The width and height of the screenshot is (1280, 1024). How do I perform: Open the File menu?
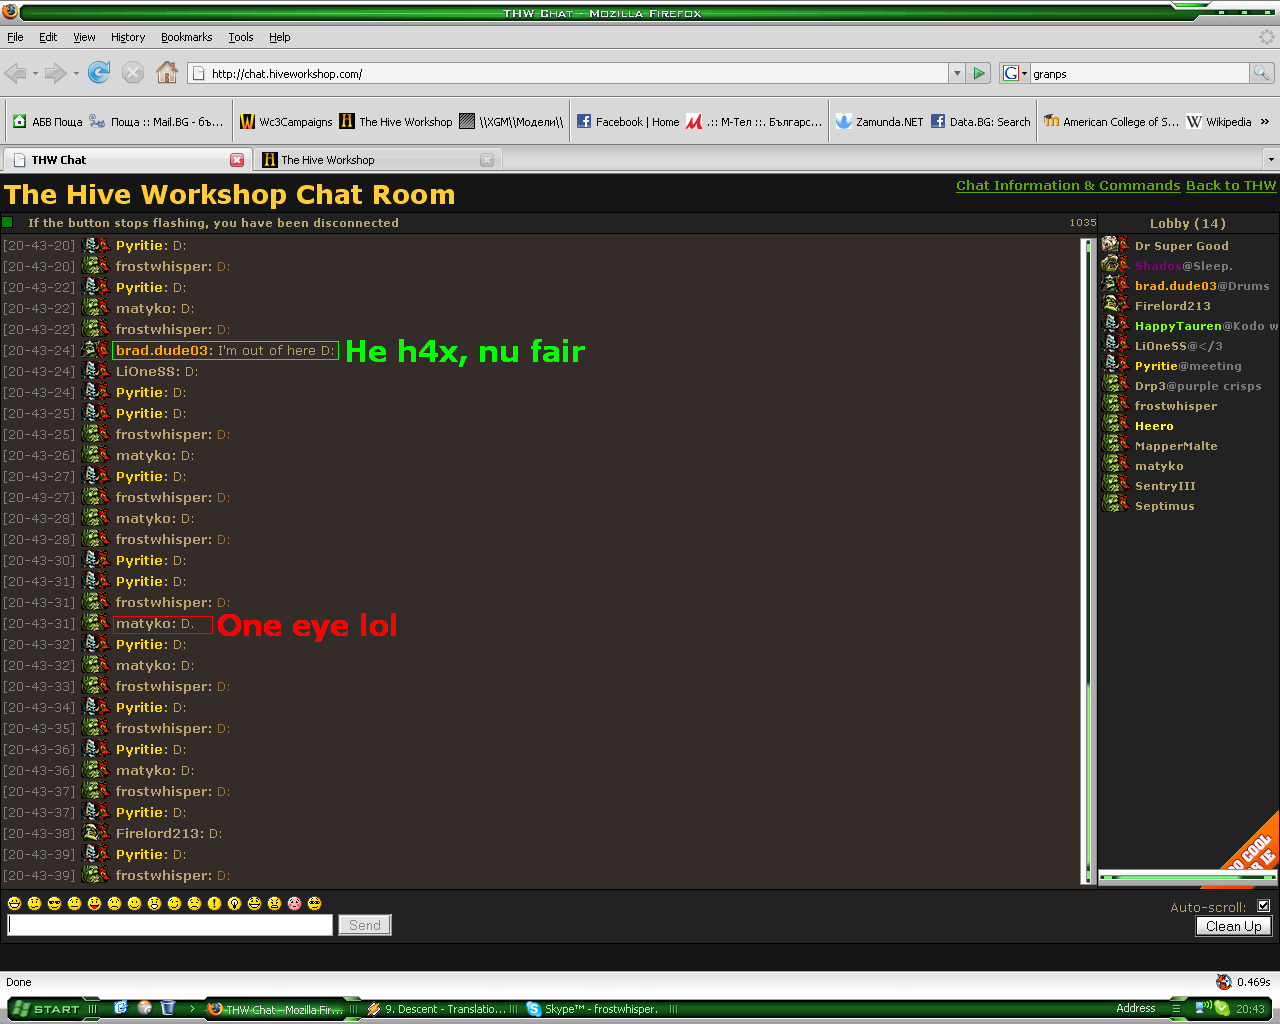(15, 37)
